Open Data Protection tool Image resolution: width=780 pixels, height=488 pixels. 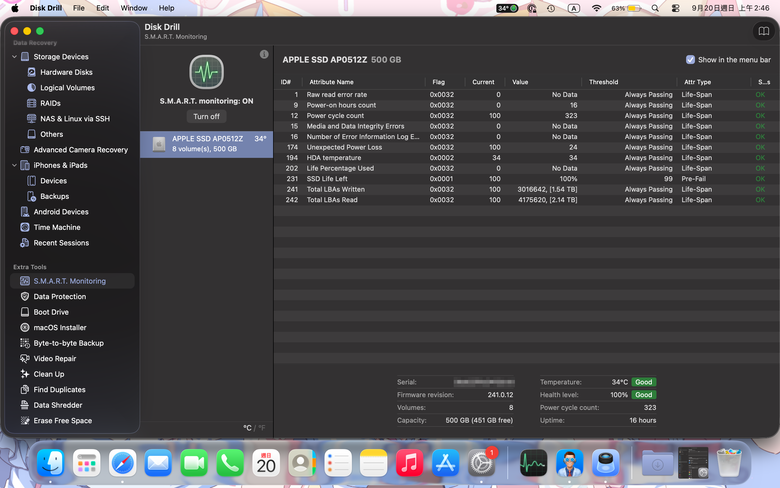pyautogui.click(x=59, y=296)
